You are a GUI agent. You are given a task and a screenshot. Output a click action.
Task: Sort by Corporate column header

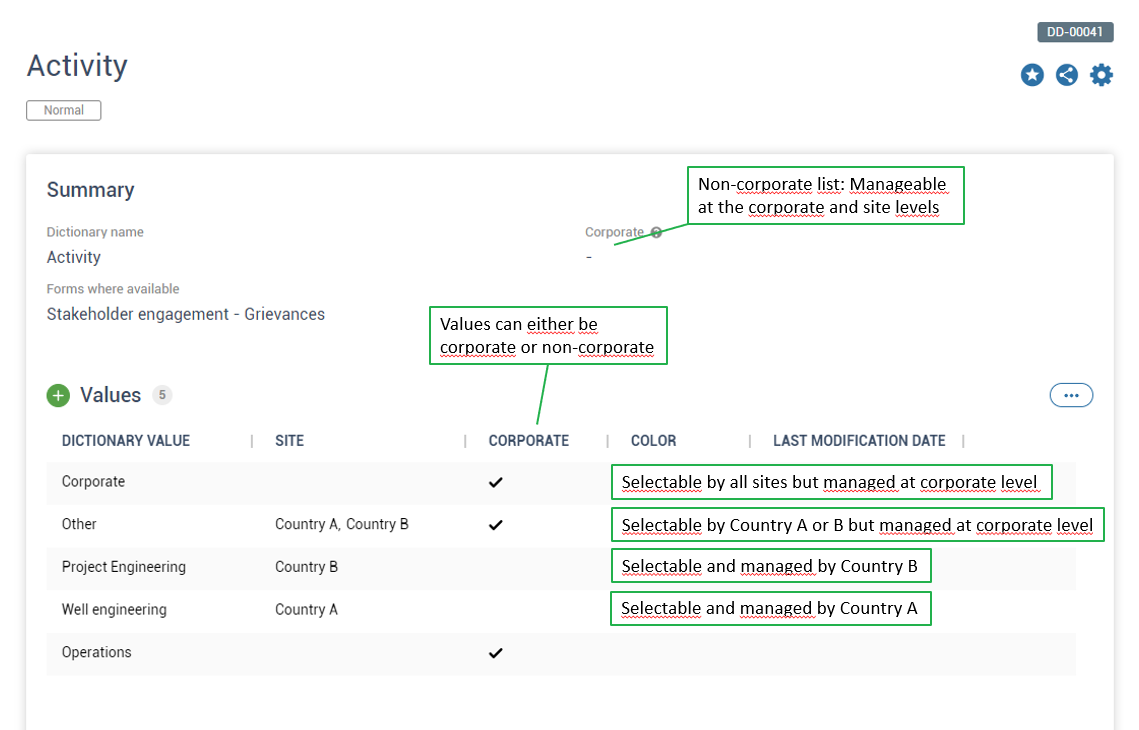(528, 441)
